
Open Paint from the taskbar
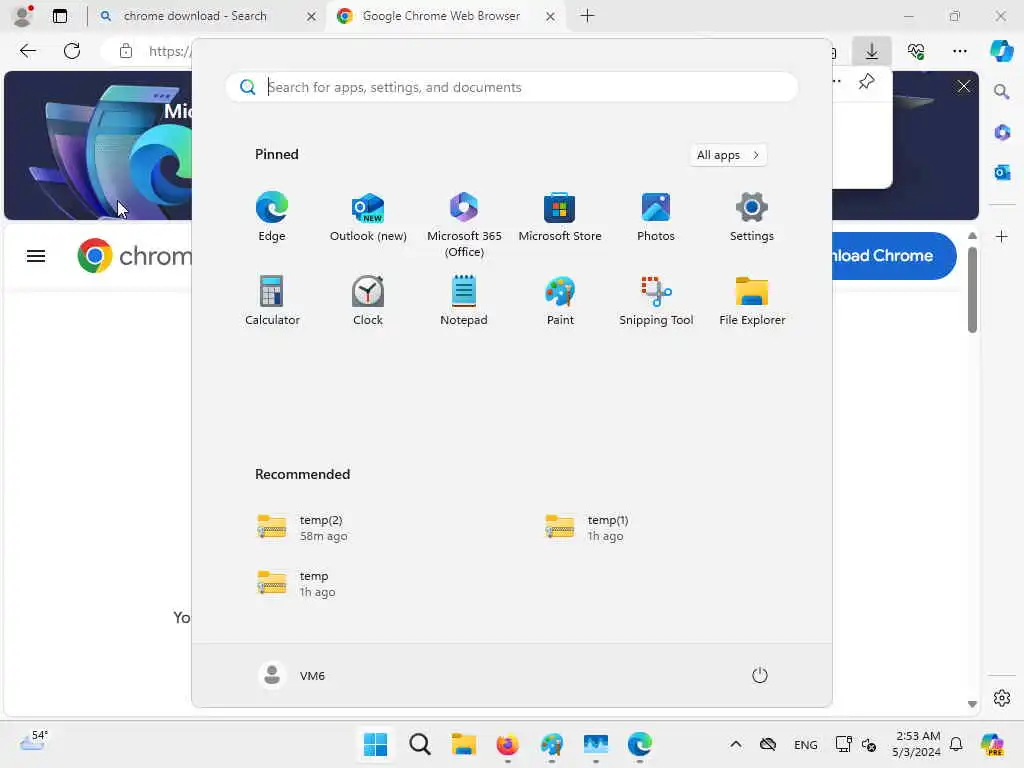point(552,744)
